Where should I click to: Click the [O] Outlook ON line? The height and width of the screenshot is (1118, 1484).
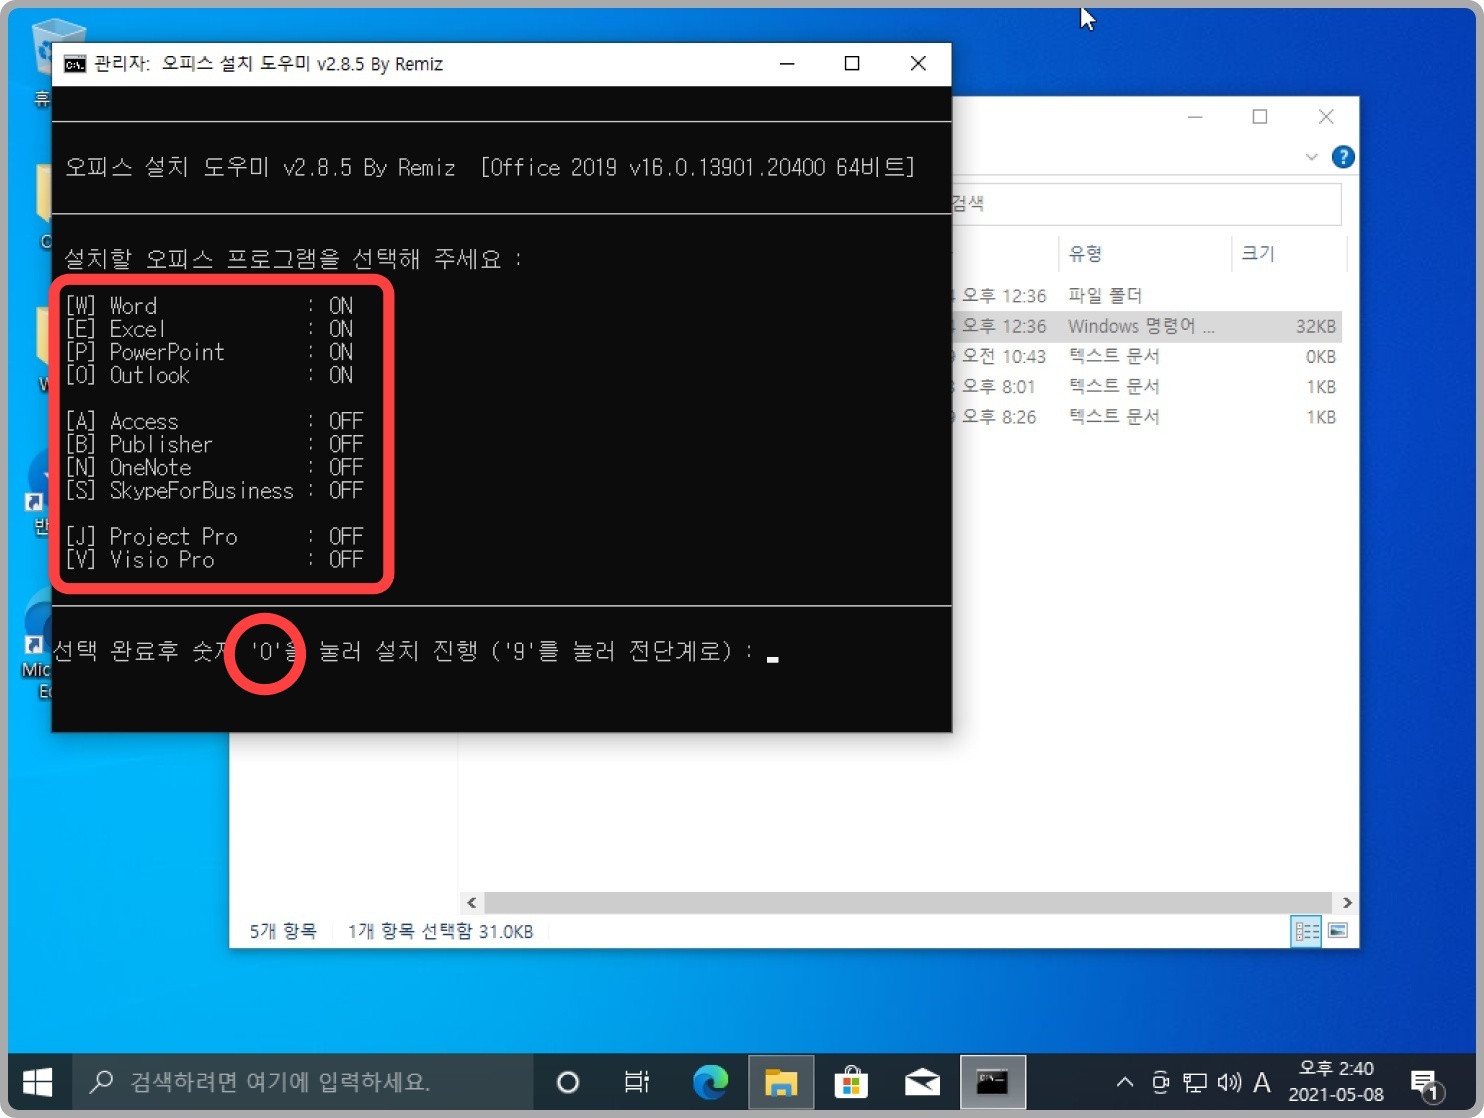tap(209, 375)
